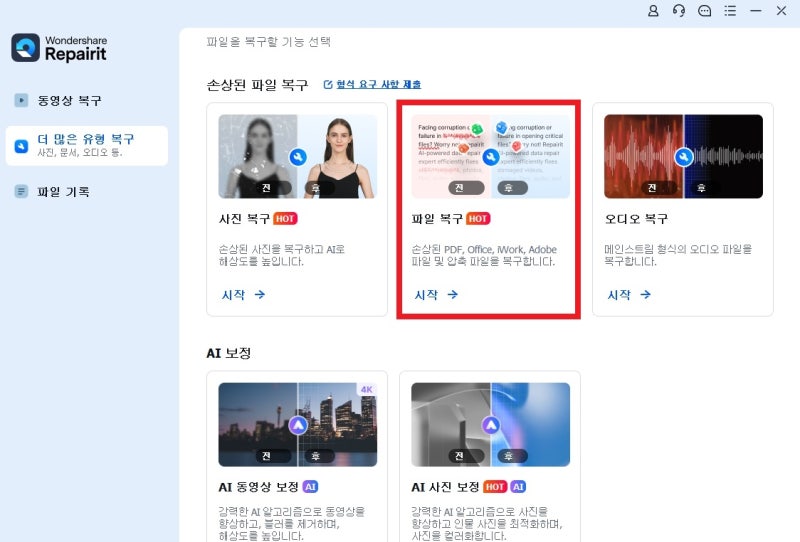The image size is (800, 542).
Task: Click the AI 사진 보정 card title
Action: click(x=445, y=487)
